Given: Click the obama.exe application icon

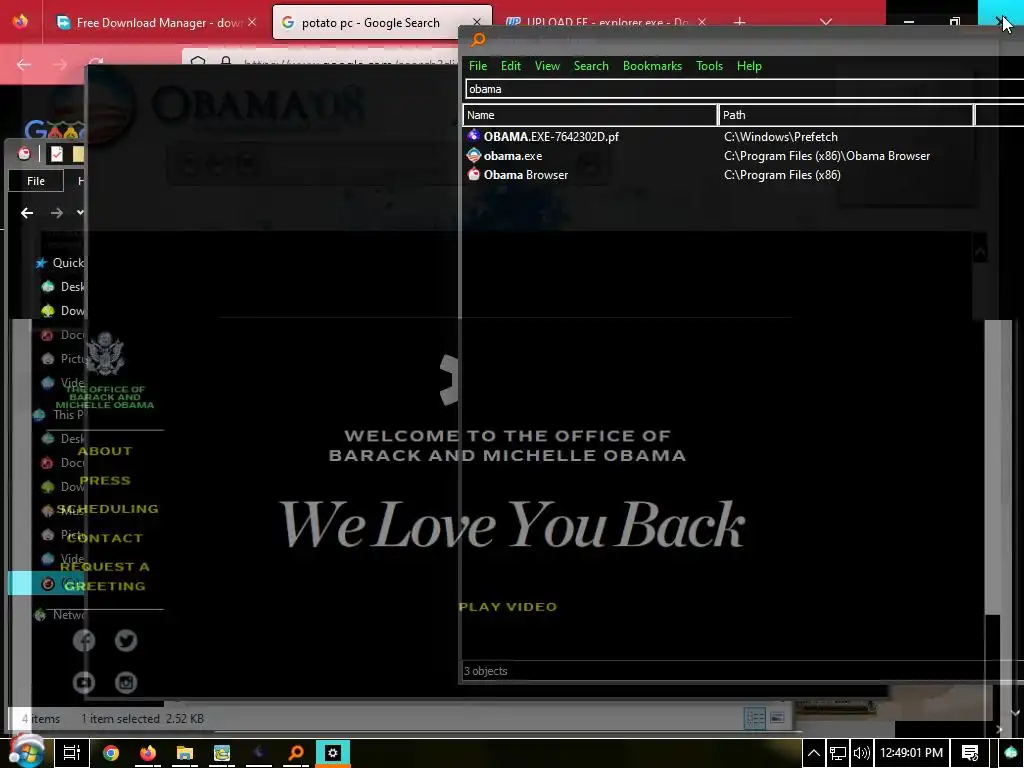Looking at the screenshot, I should coord(473,155).
